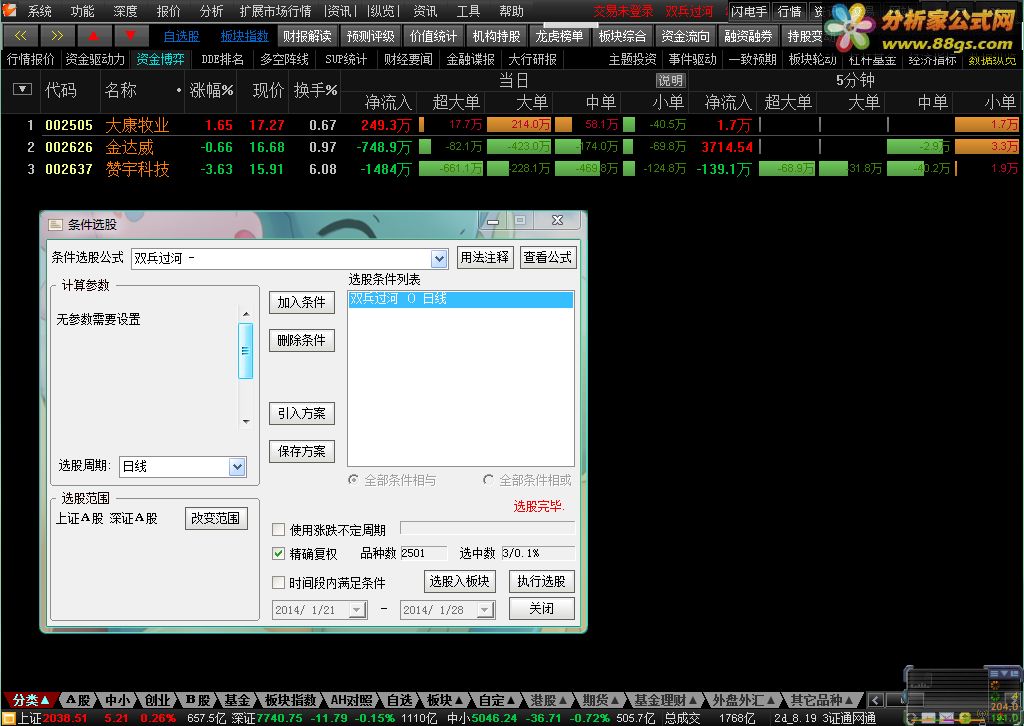The width and height of the screenshot is (1024, 726).
Task: Open the 功能 menu
Action: [x=82, y=11]
